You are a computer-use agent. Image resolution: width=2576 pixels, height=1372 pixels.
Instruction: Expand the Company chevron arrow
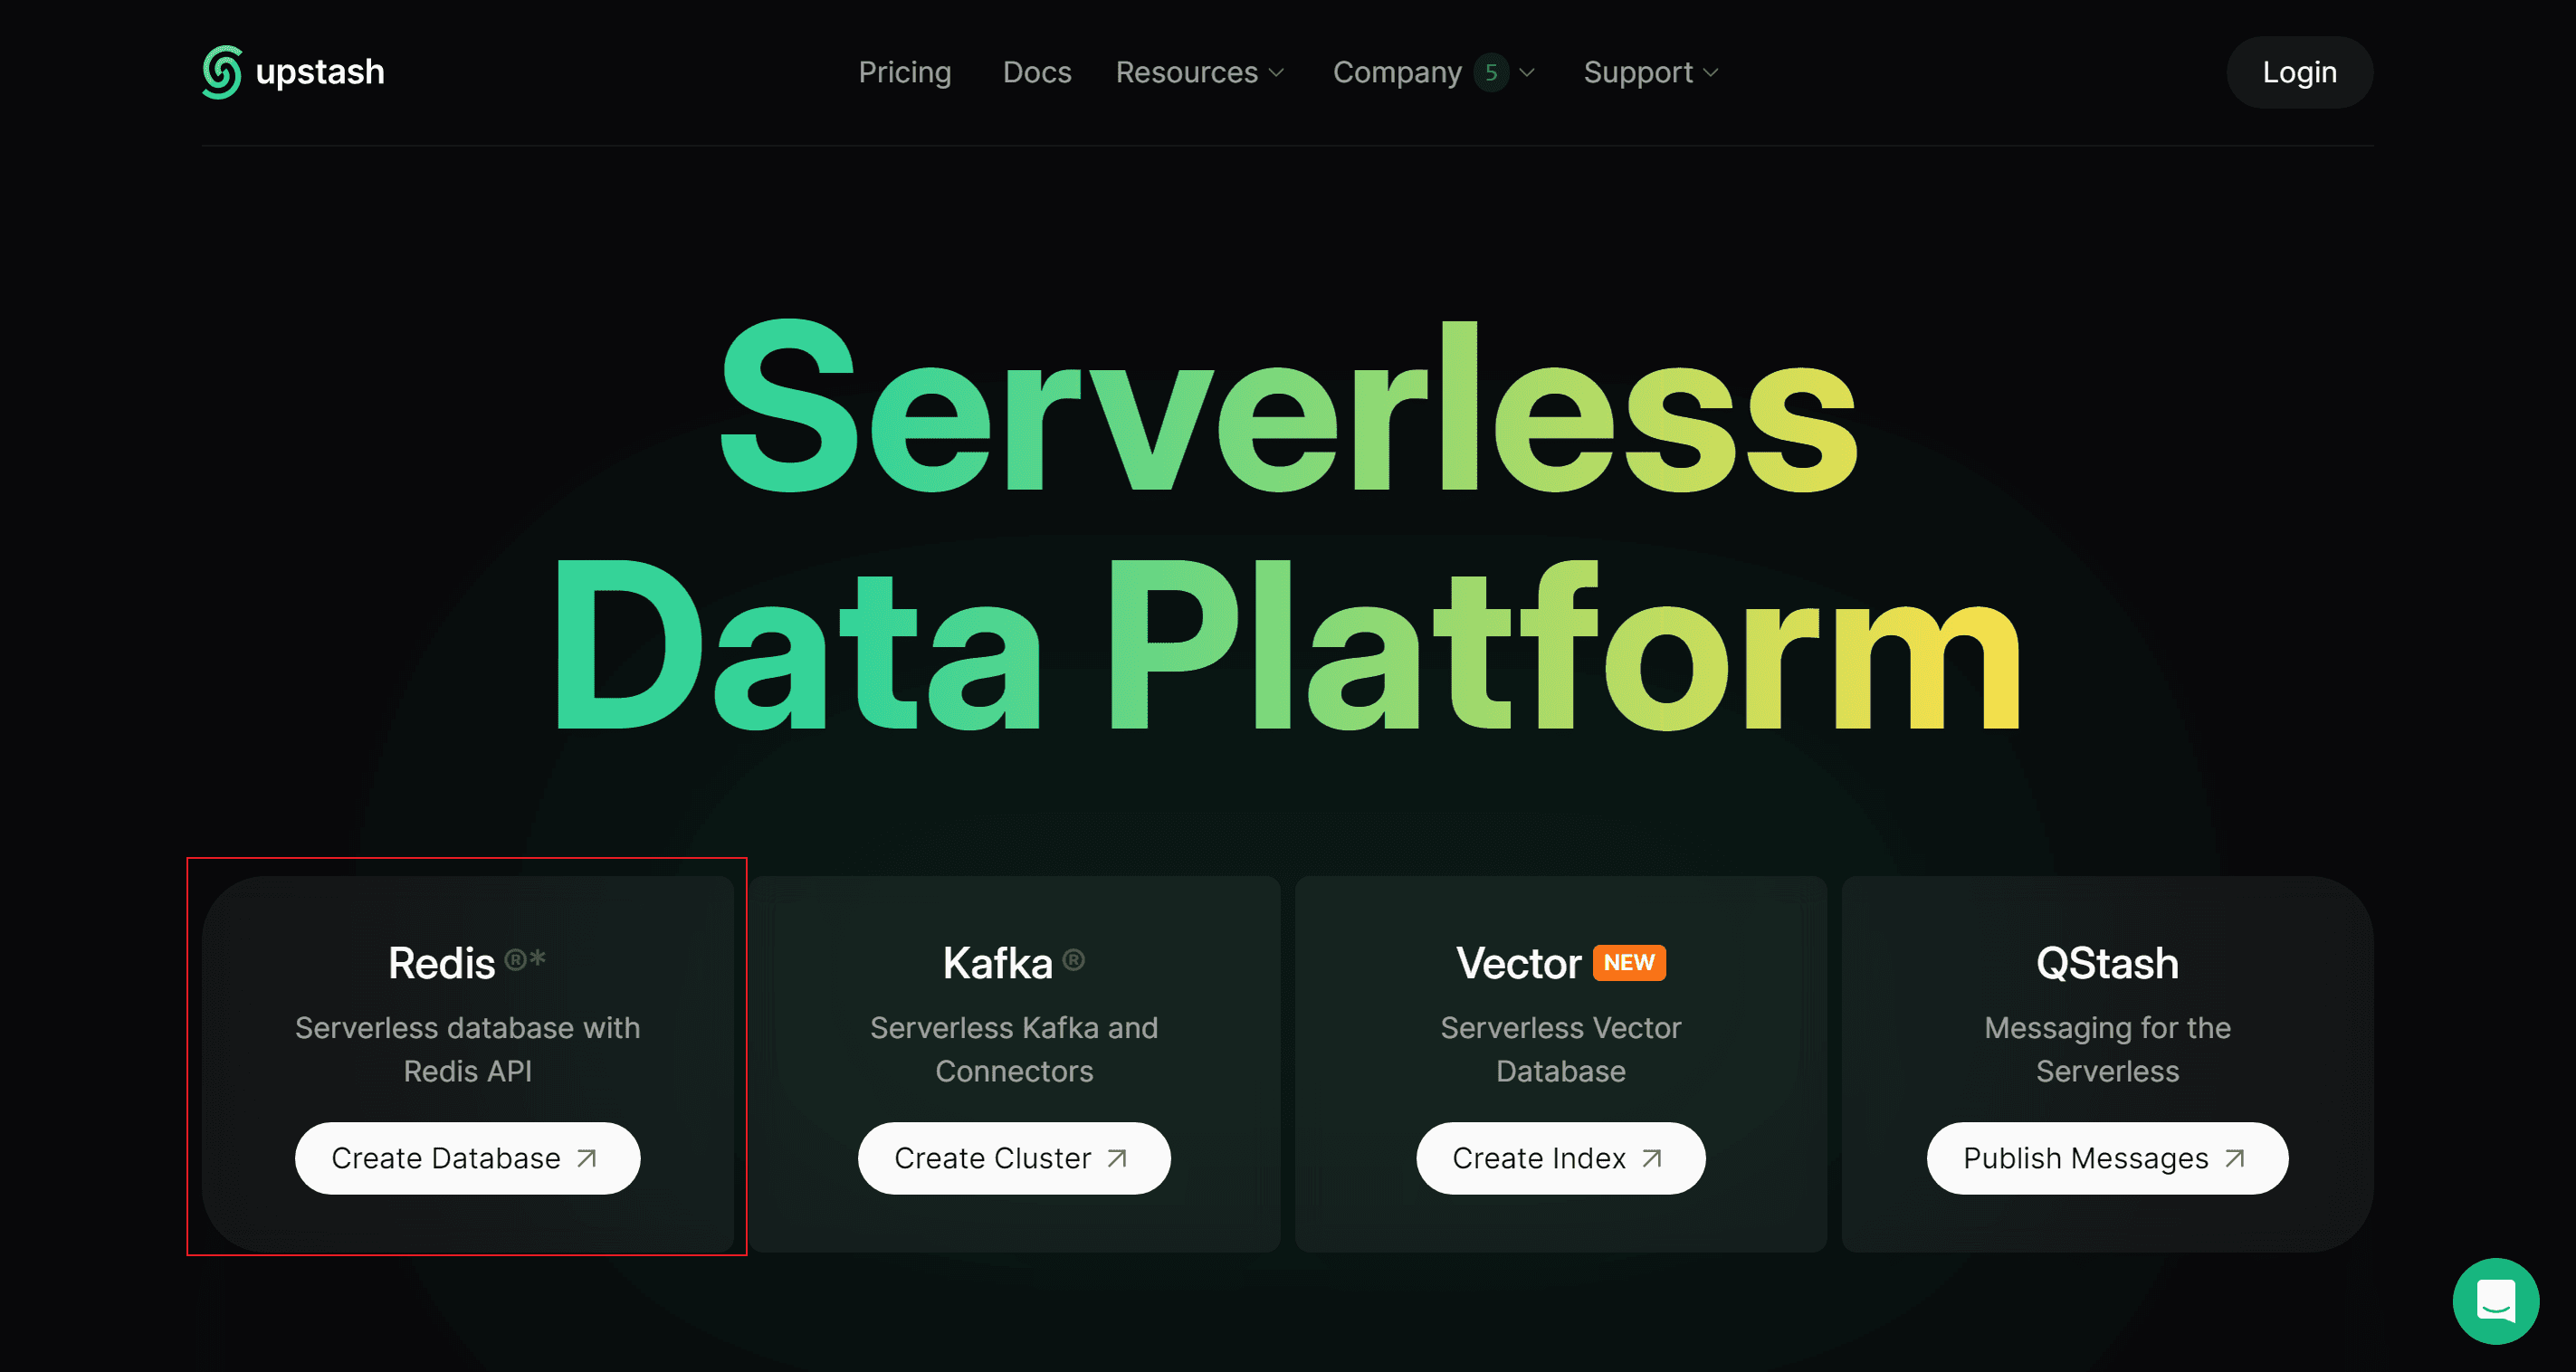tap(1527, 73)
